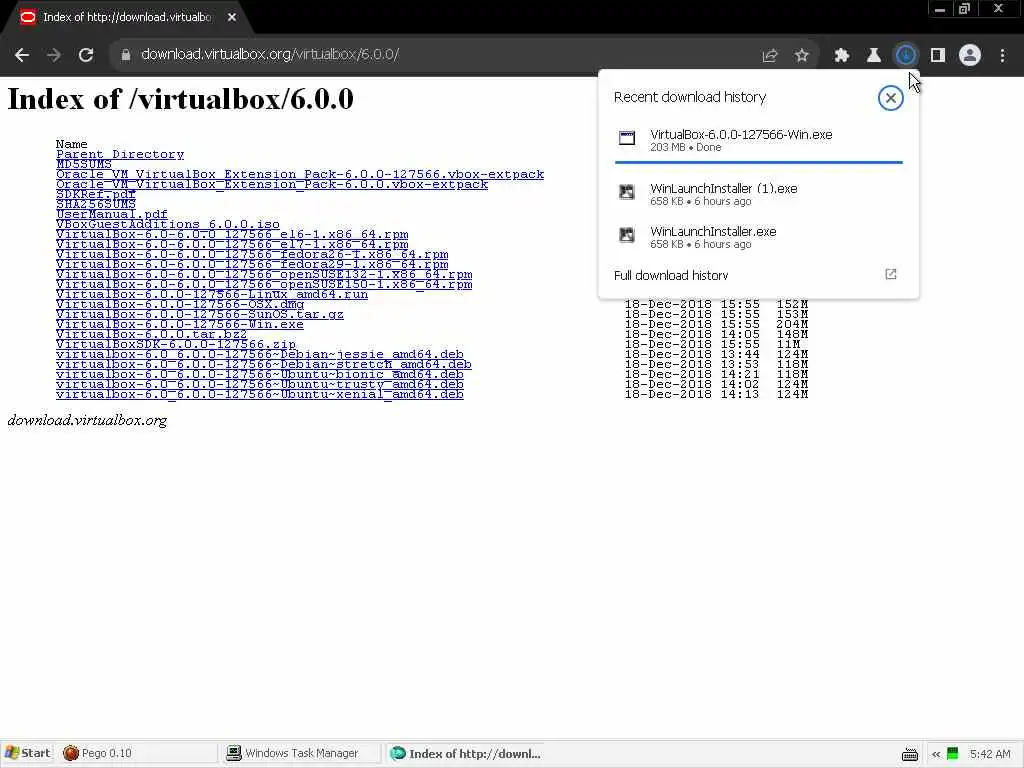The image size is (1024, 768).
Task: Click the Index of http://downl... taskbar button
Action: click(x=465, y=753)
